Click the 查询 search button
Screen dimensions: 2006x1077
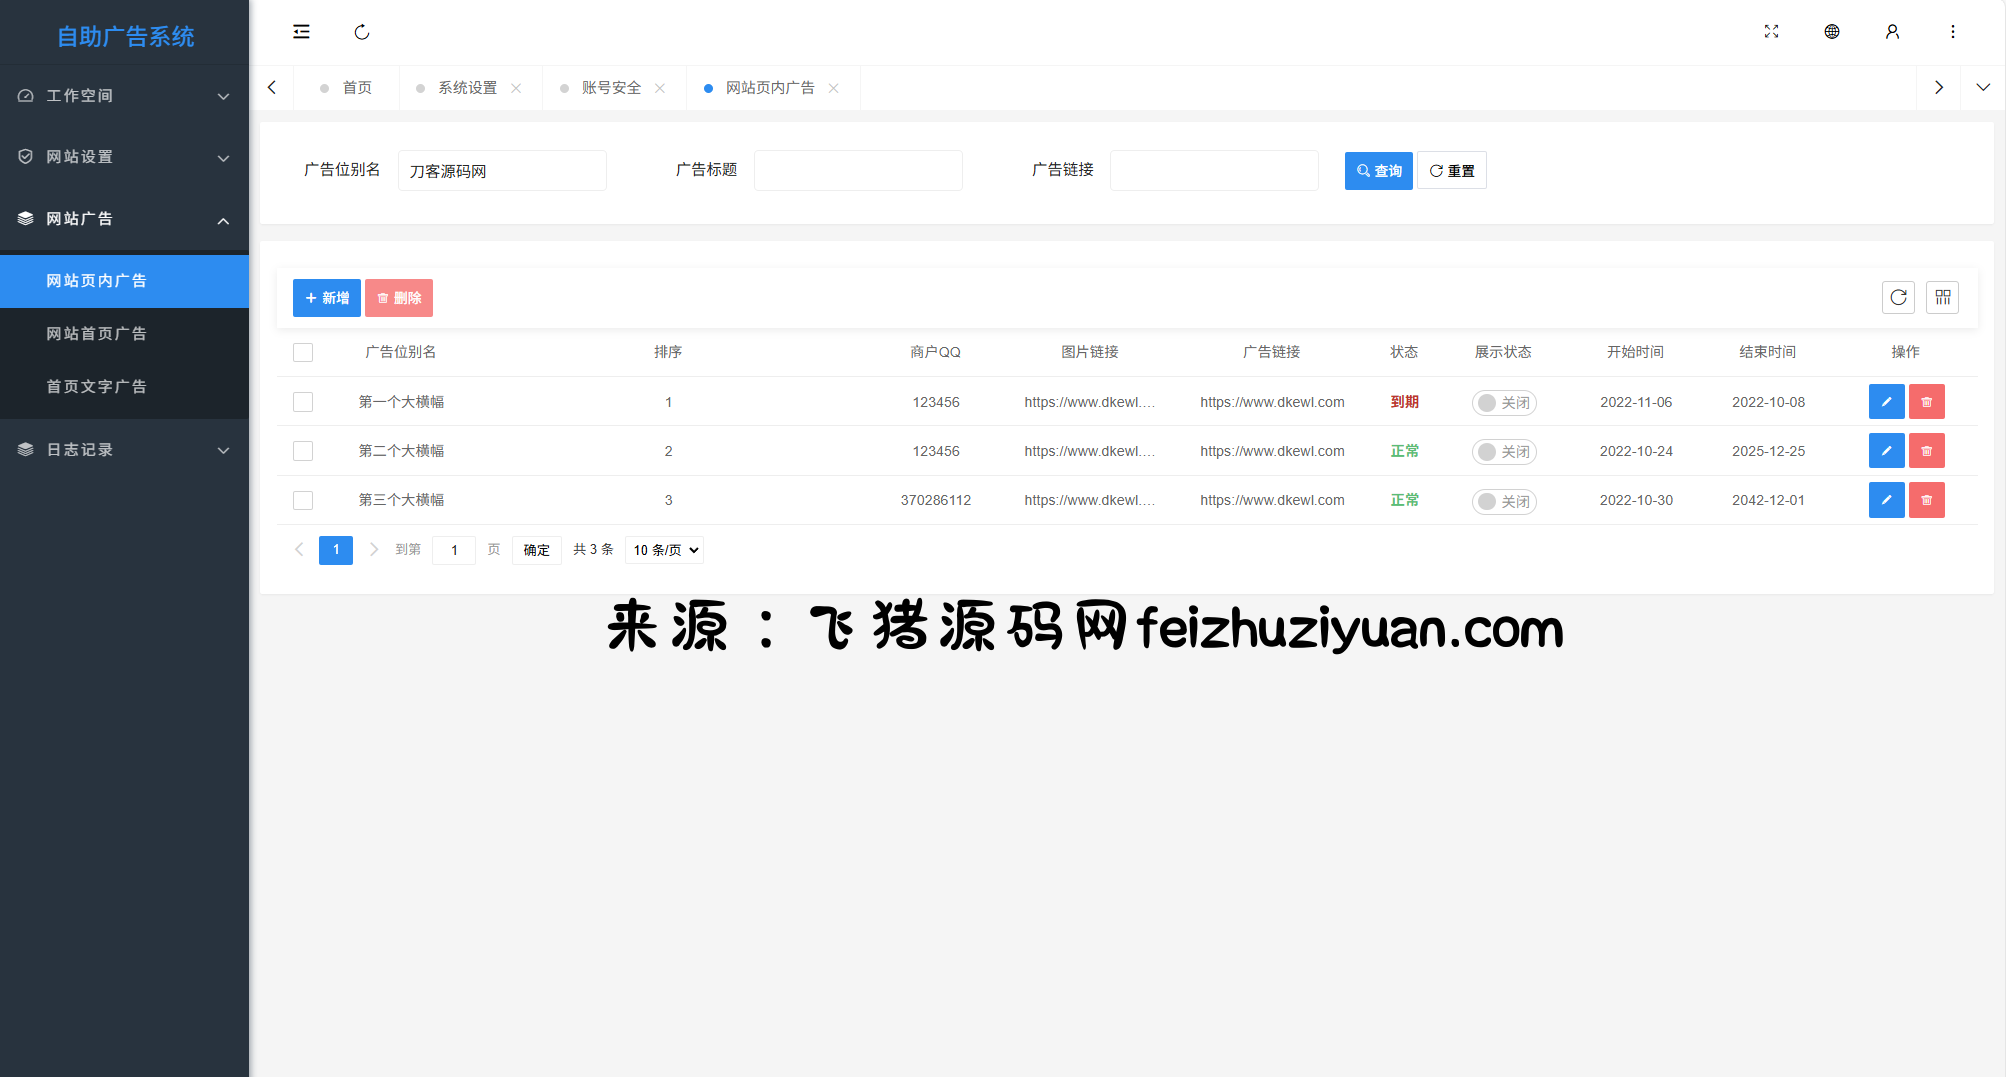(1378, 171)
